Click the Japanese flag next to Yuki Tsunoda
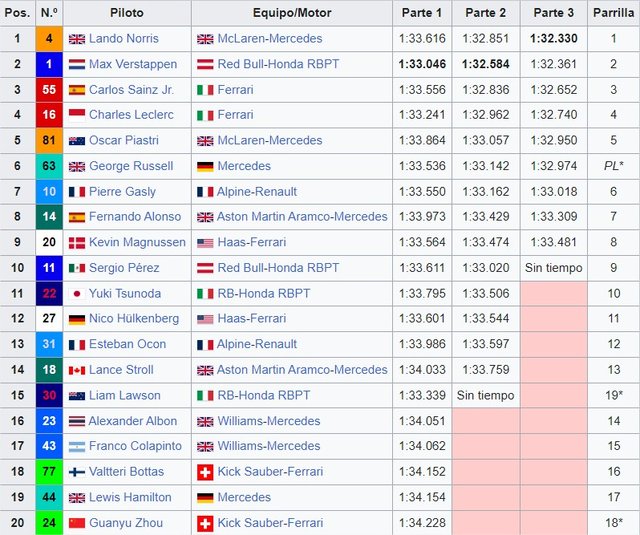 click(x=77, y=294)
